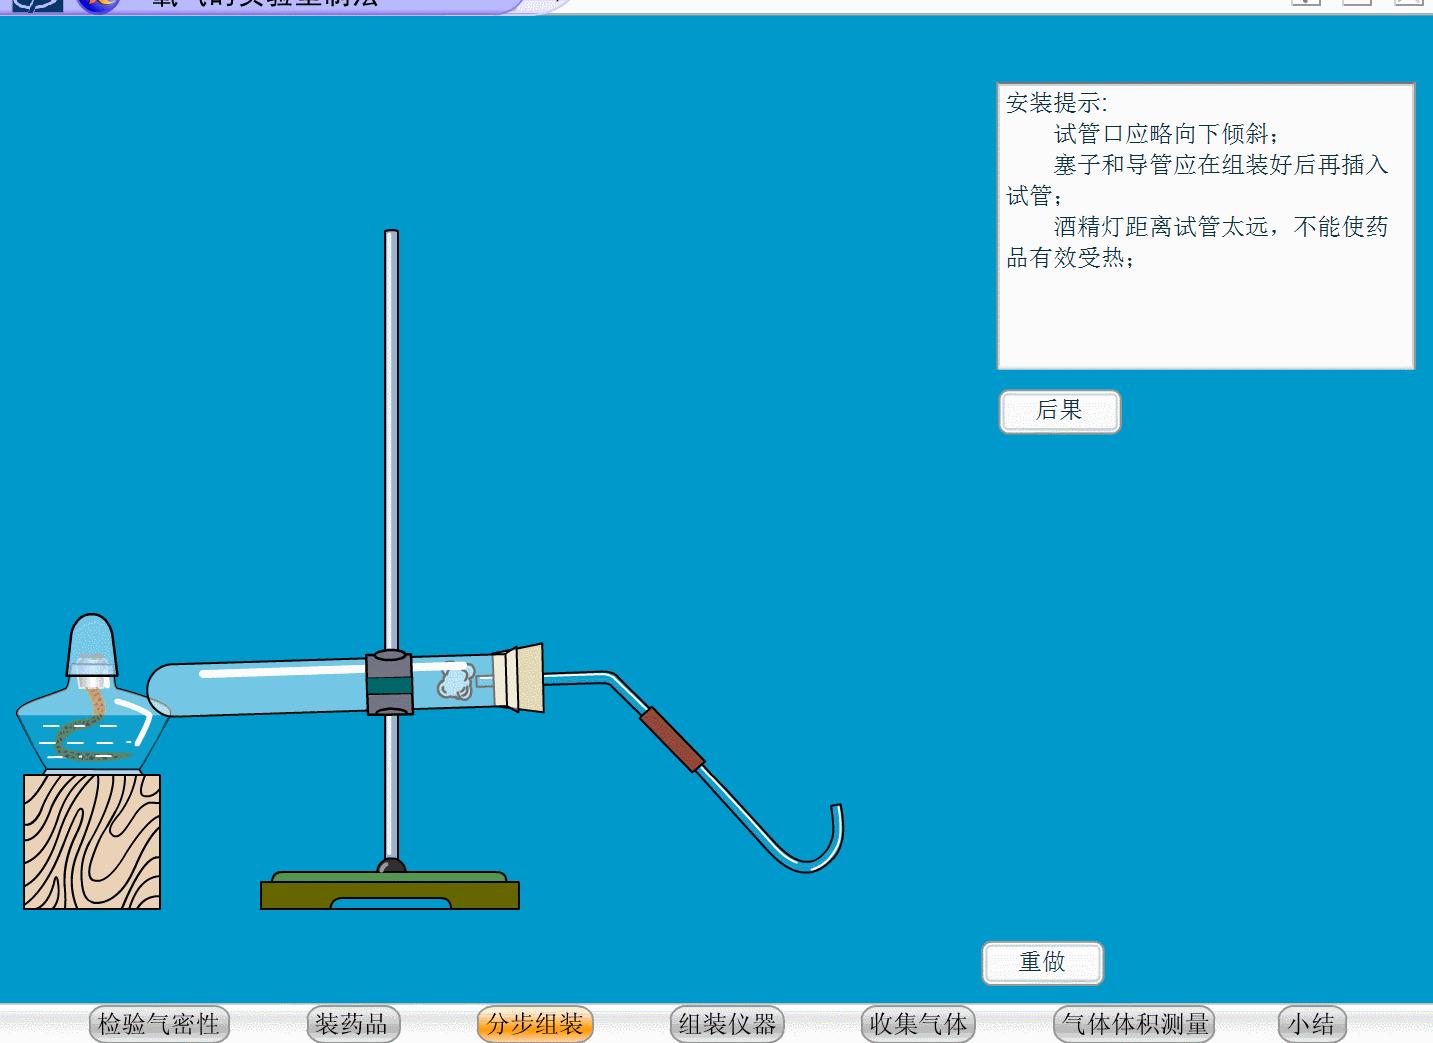
Task: Click the hint line starting 酒精灯距离试管太远
Action: (1198, 242)
